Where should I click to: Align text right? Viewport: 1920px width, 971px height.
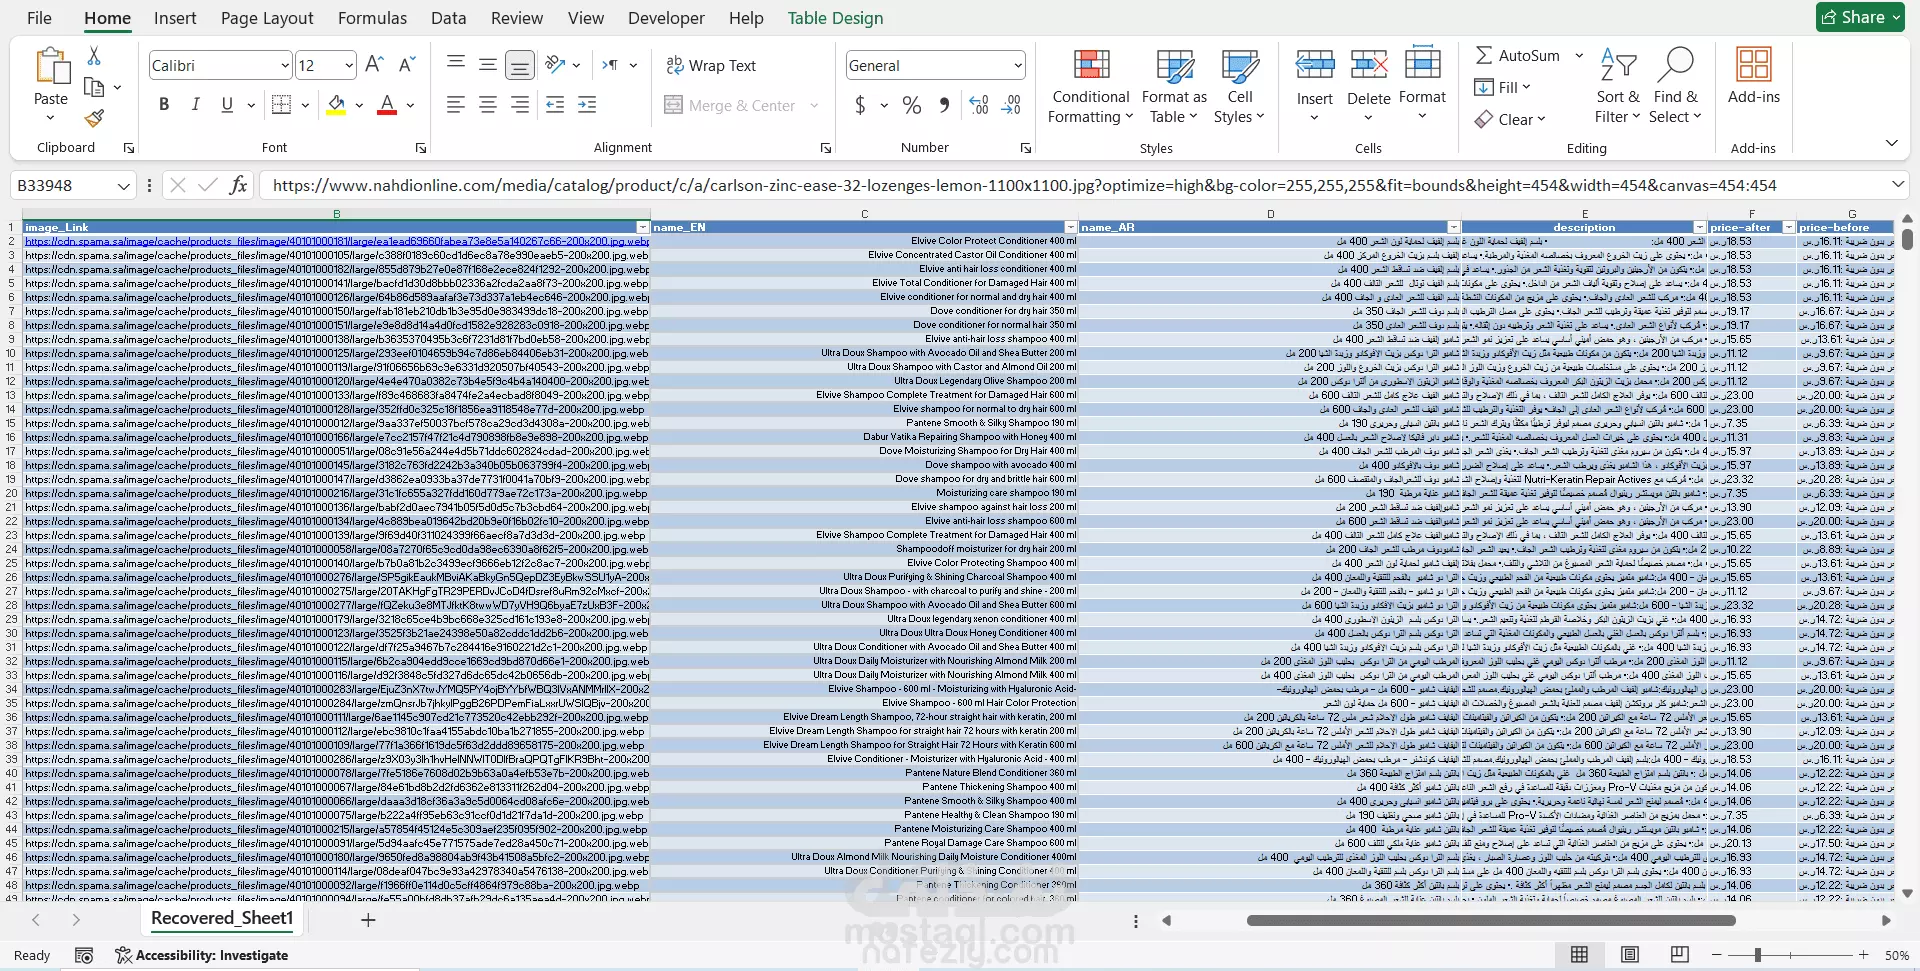520,105
